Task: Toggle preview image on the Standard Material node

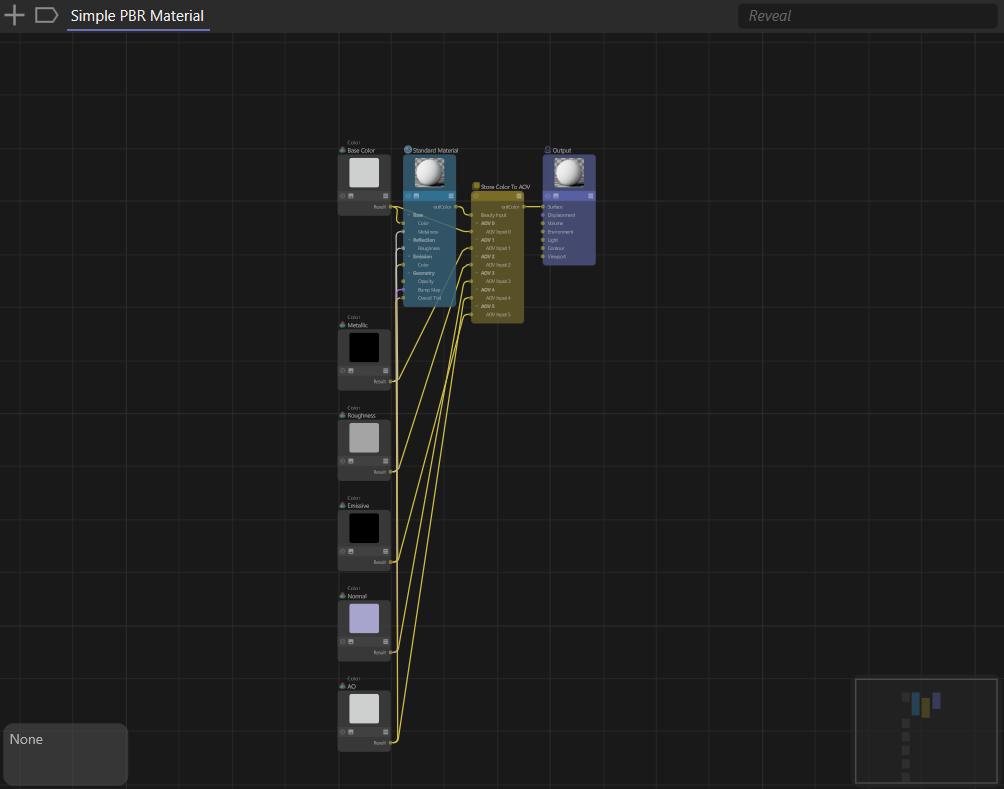Action: point(416,196)
